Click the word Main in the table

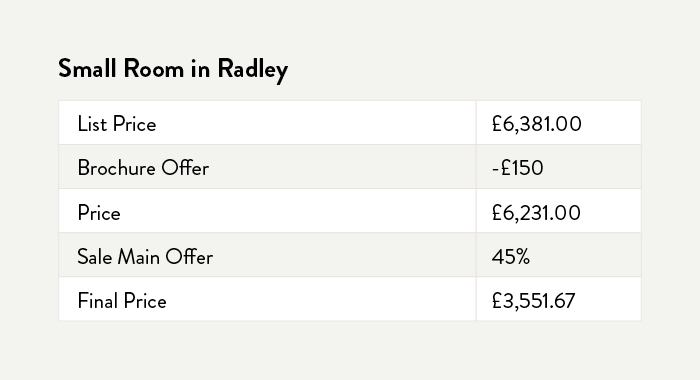[138, 257]
